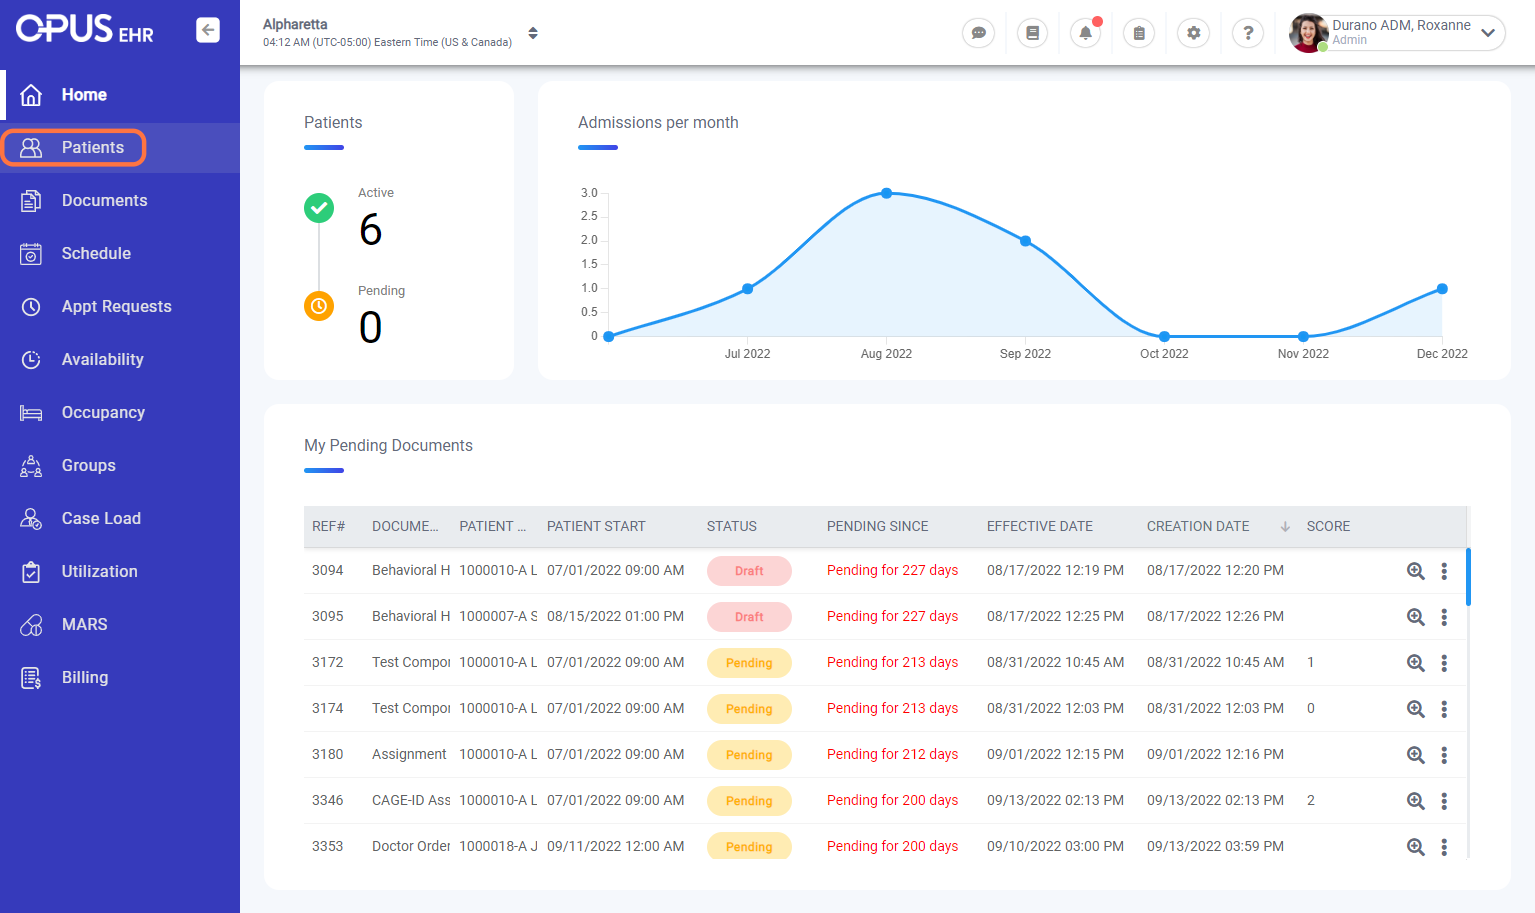Open the chat messages icon in header
The height and width of the screenshot is (913, 1535).
[x=978, y=33]
